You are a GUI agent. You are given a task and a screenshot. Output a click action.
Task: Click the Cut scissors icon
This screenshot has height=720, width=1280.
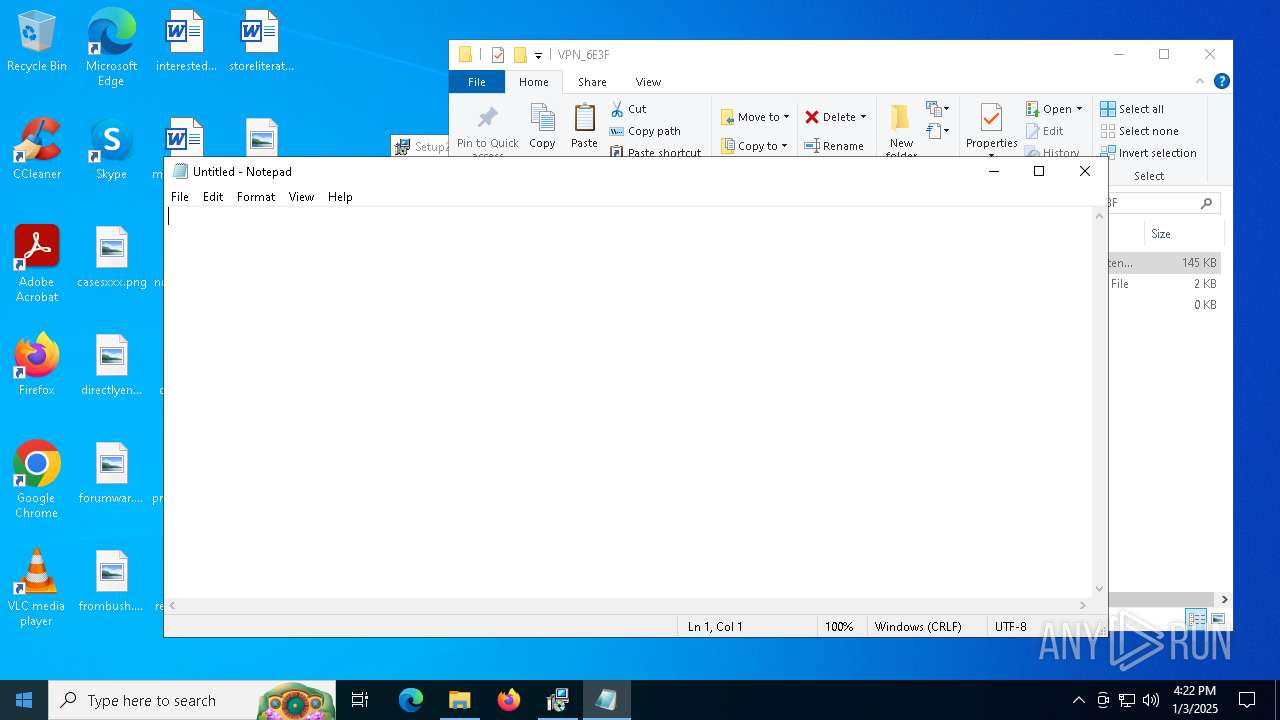(617, 109)
